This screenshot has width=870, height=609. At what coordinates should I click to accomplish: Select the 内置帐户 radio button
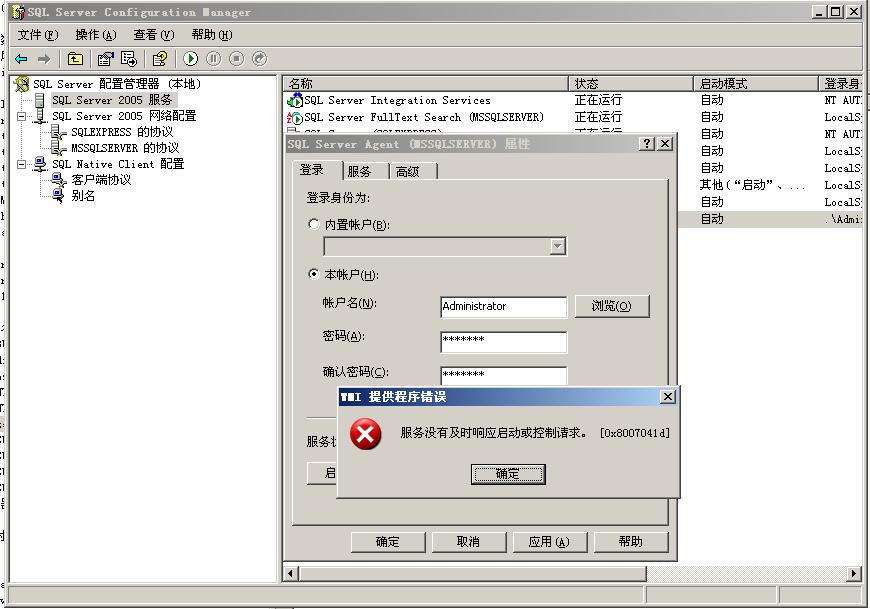click(314, 224)
